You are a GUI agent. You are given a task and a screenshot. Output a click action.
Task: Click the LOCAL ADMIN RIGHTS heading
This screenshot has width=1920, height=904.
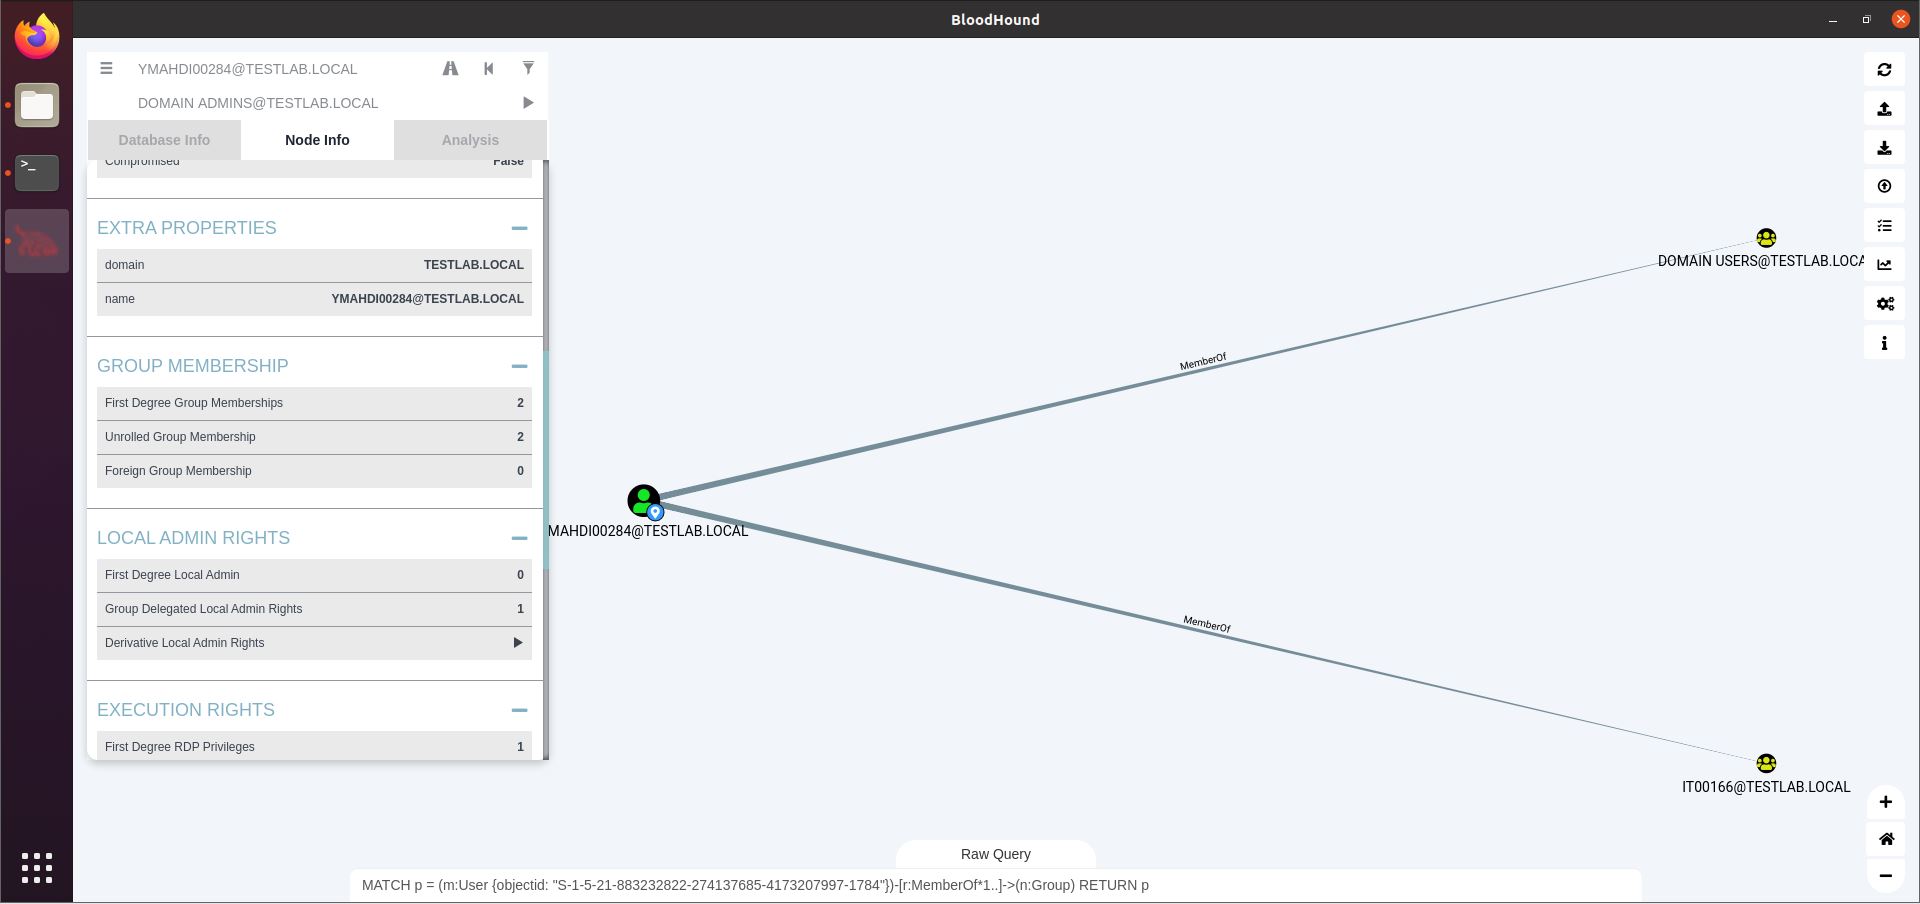194,538
